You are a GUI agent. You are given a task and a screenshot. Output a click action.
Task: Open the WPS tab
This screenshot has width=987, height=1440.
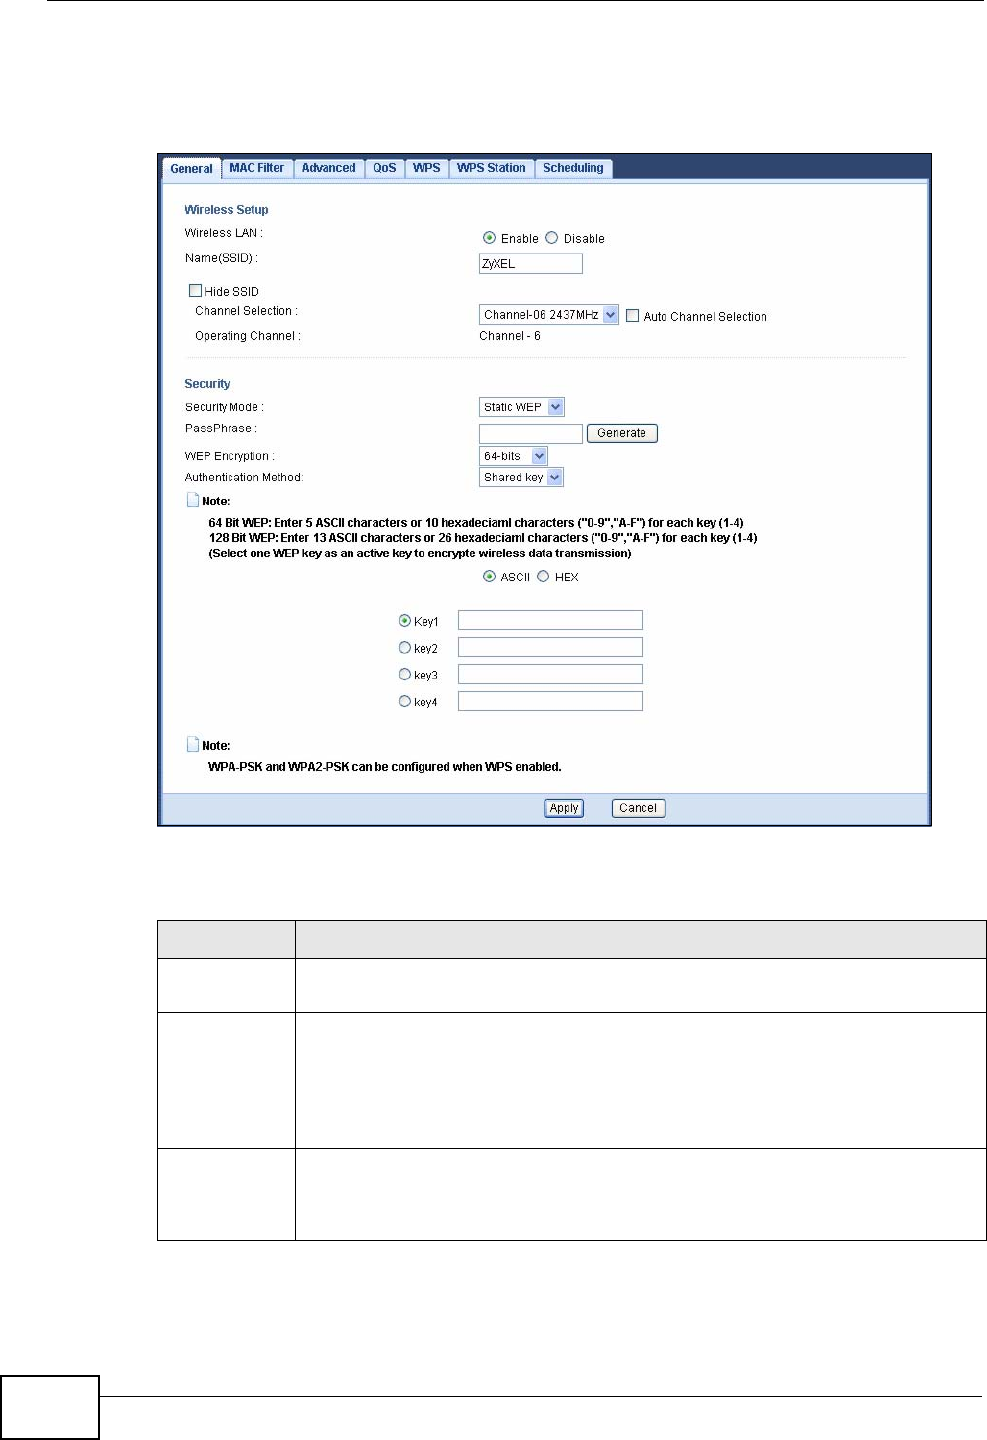pyautogui.click(x=427, y=168)
